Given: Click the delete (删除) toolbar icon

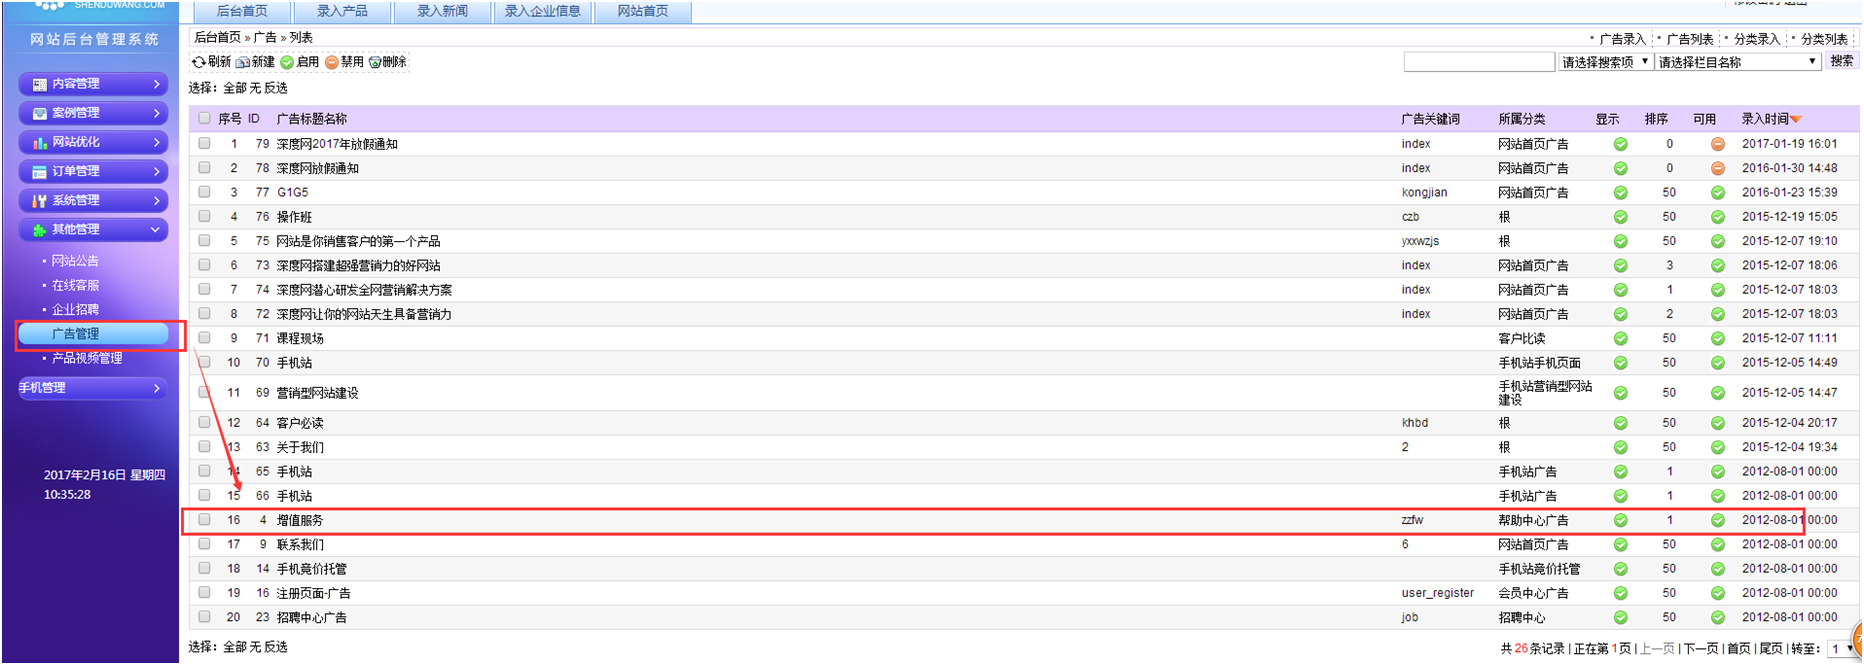Looking at the screenshot, I should click(375, 62).
